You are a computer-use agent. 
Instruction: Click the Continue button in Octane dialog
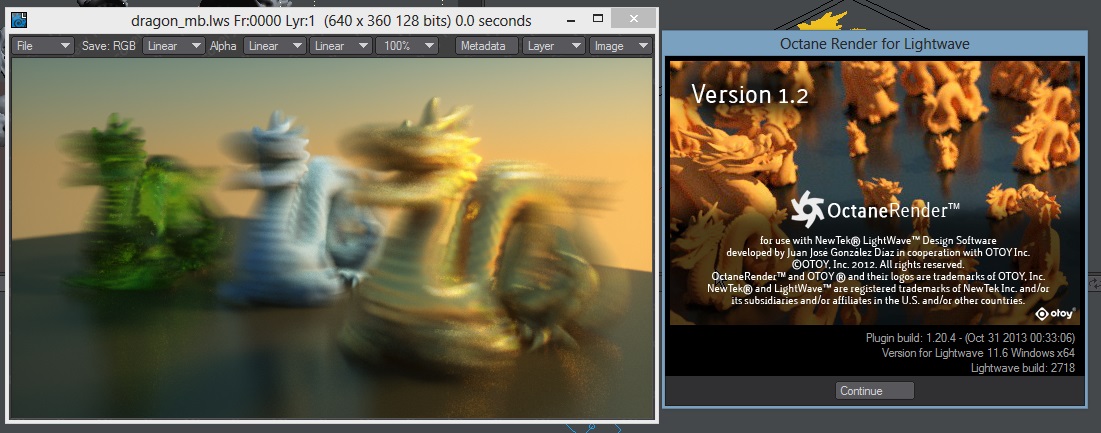[875, 391]
